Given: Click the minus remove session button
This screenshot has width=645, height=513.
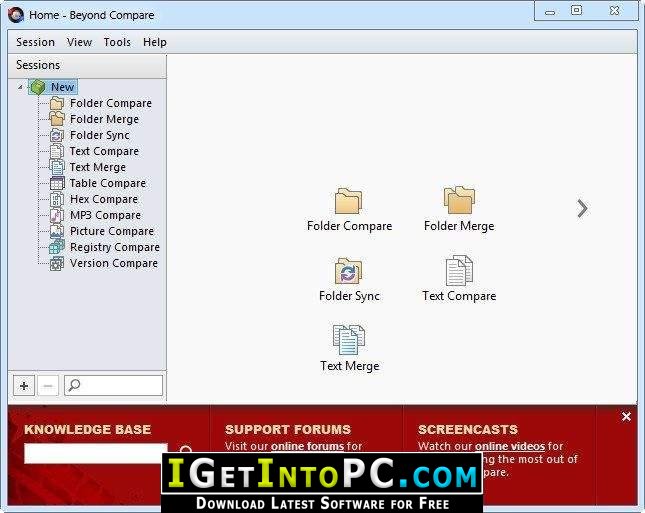Looking at the screenshot, I should tap(48, 386).
